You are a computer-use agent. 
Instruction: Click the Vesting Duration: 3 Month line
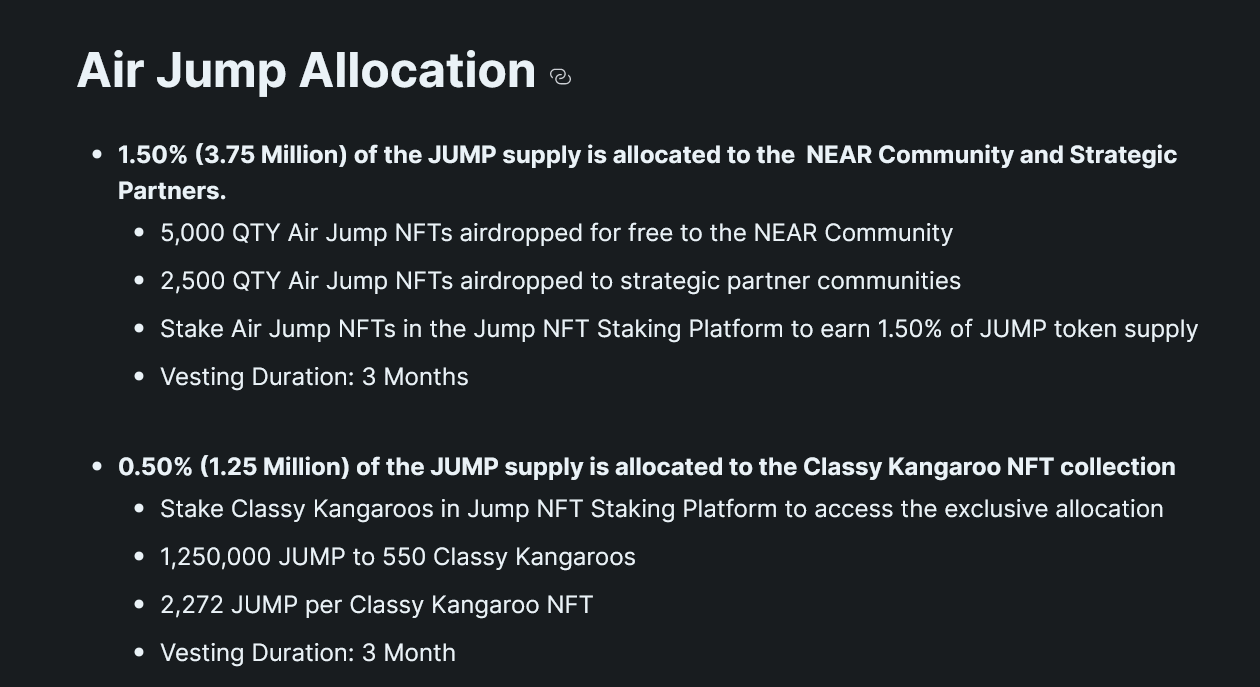(308, 653)
